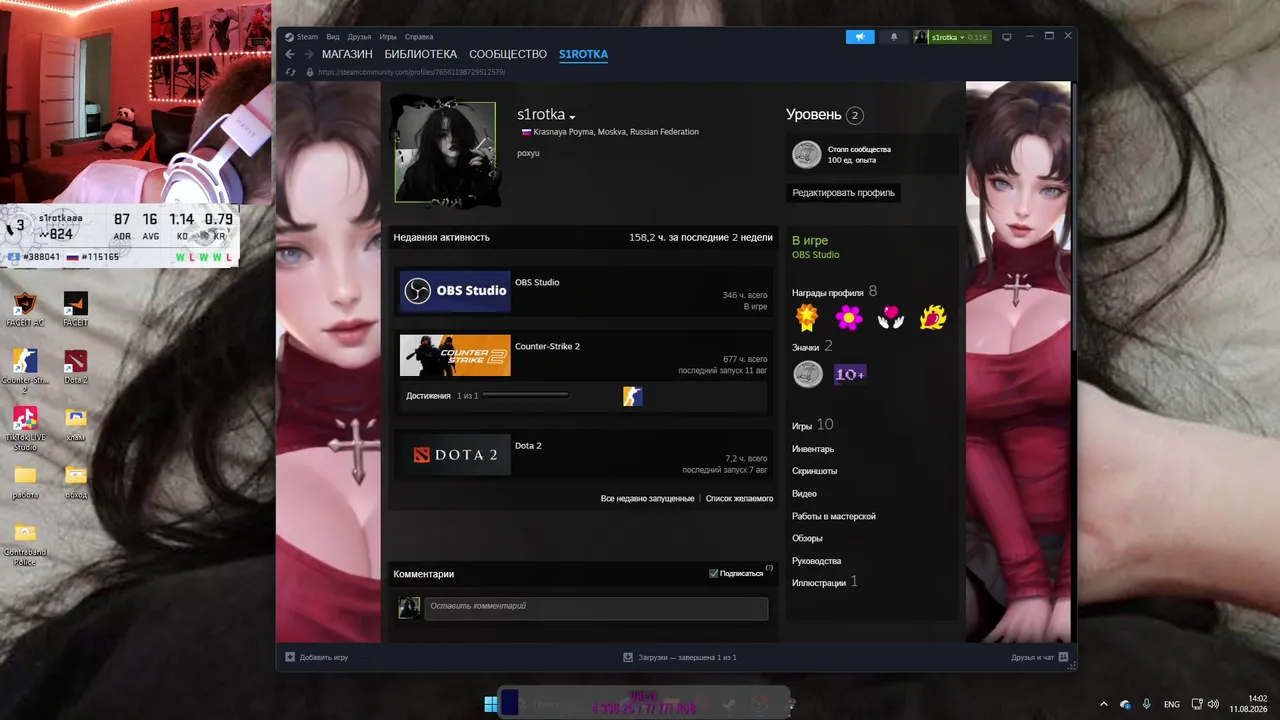Open the Видео link
1280x720 pixels.
coord(804,493)
